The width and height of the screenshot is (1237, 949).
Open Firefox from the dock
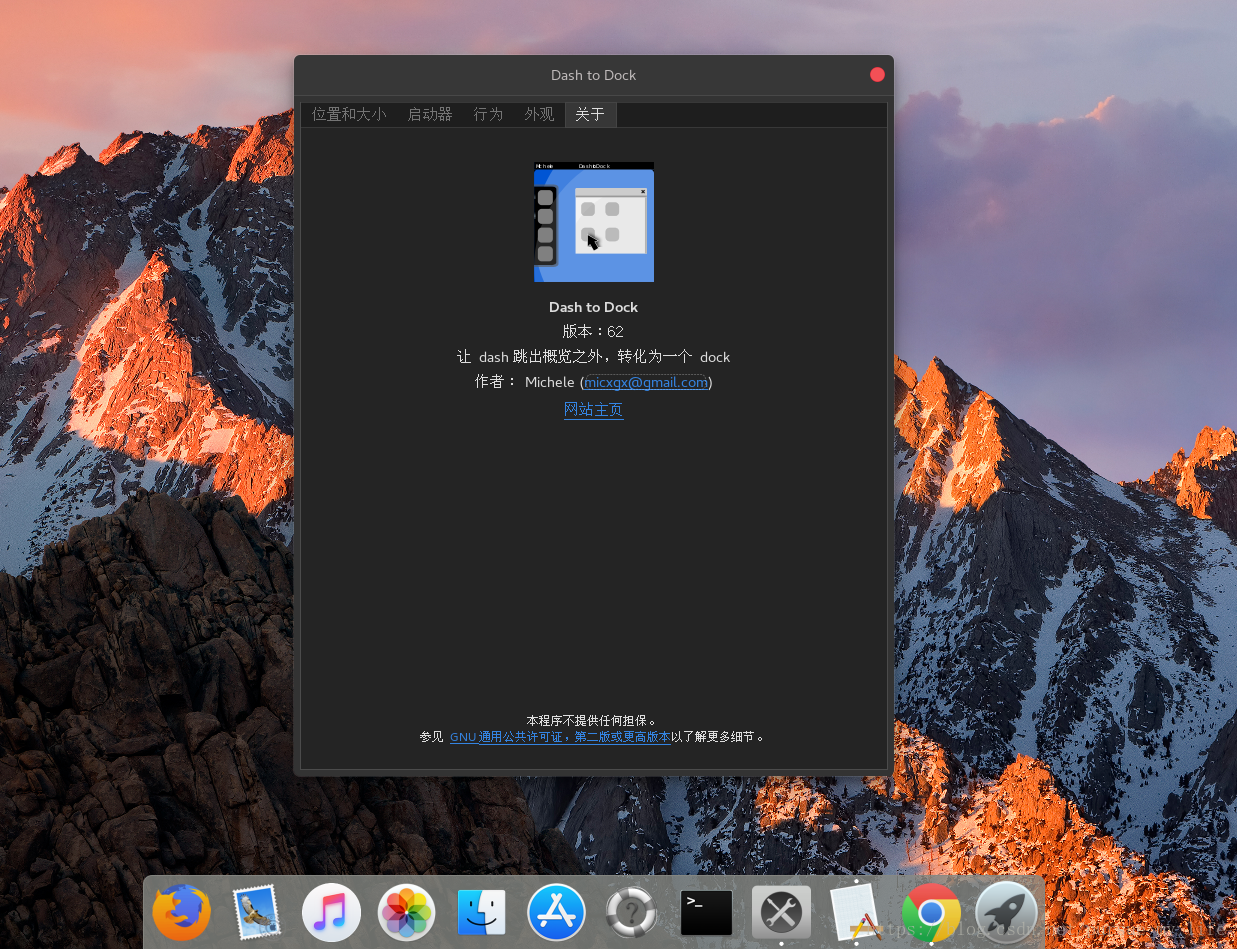point(181,913)
